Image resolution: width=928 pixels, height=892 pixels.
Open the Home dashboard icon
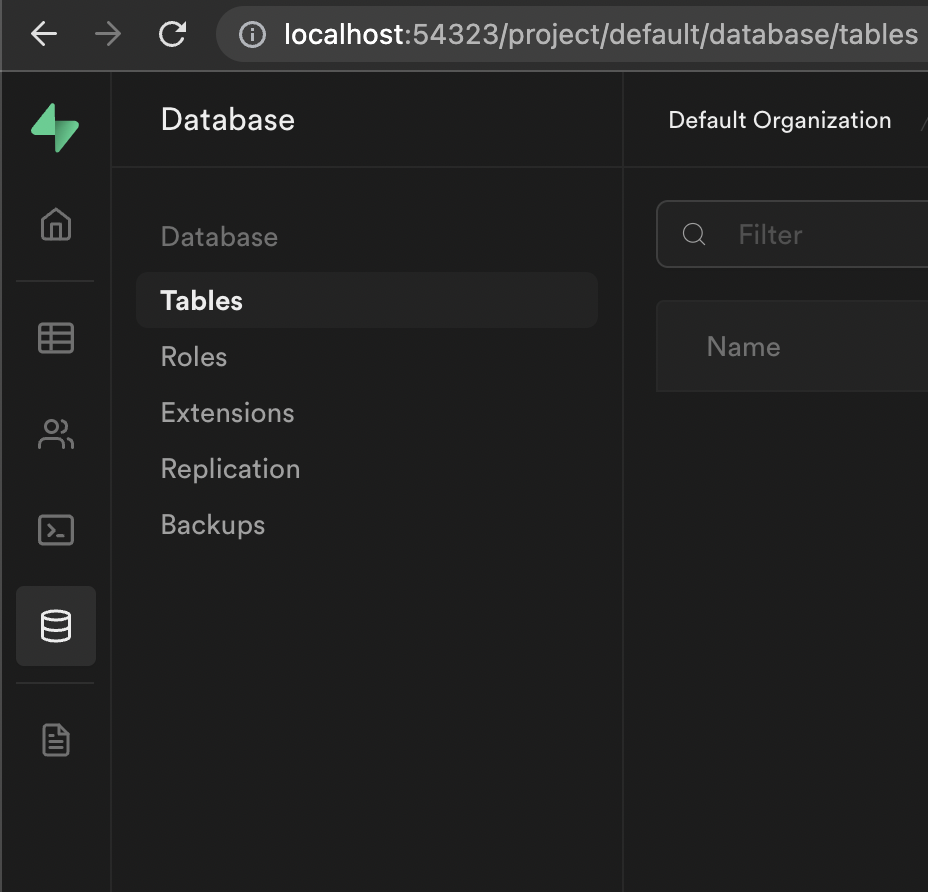(55, 225)
